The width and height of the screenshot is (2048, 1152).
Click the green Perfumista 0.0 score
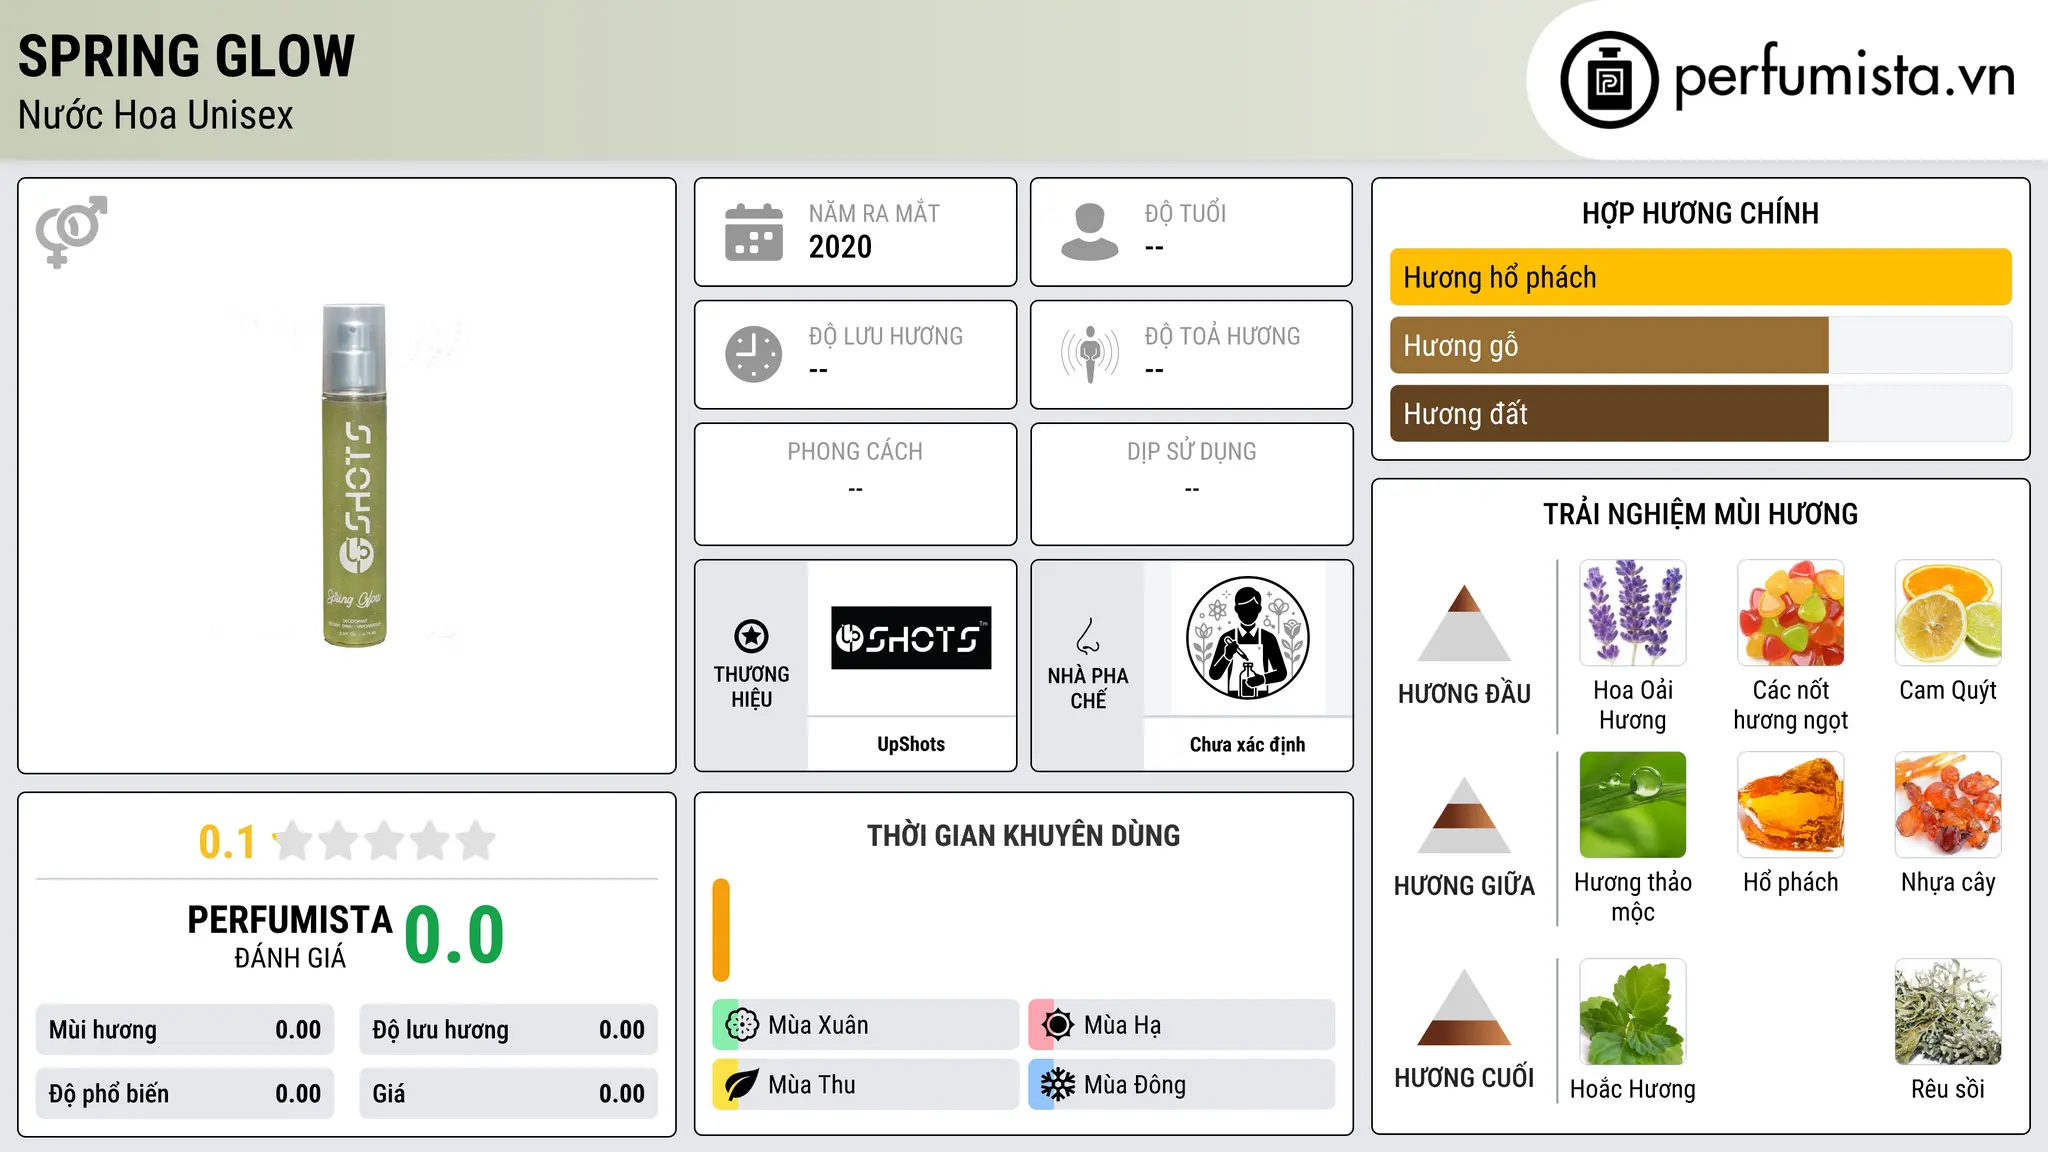(x=454, y=934)
